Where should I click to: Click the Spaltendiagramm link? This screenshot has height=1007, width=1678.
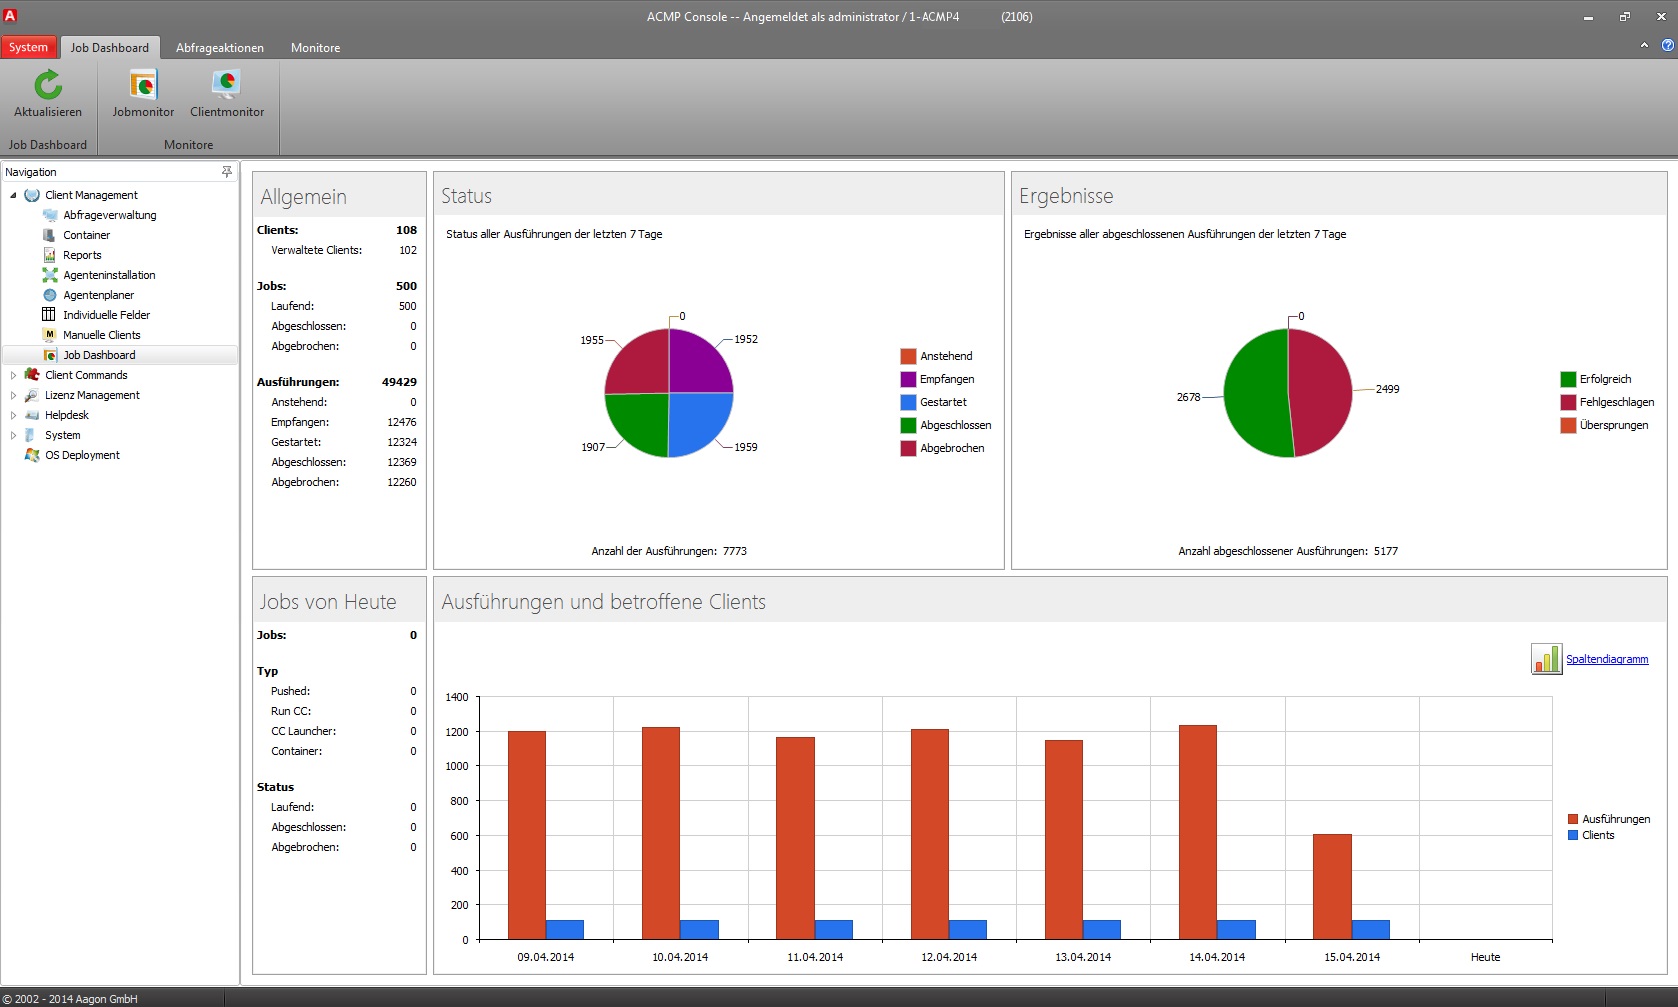point(1606,659)
